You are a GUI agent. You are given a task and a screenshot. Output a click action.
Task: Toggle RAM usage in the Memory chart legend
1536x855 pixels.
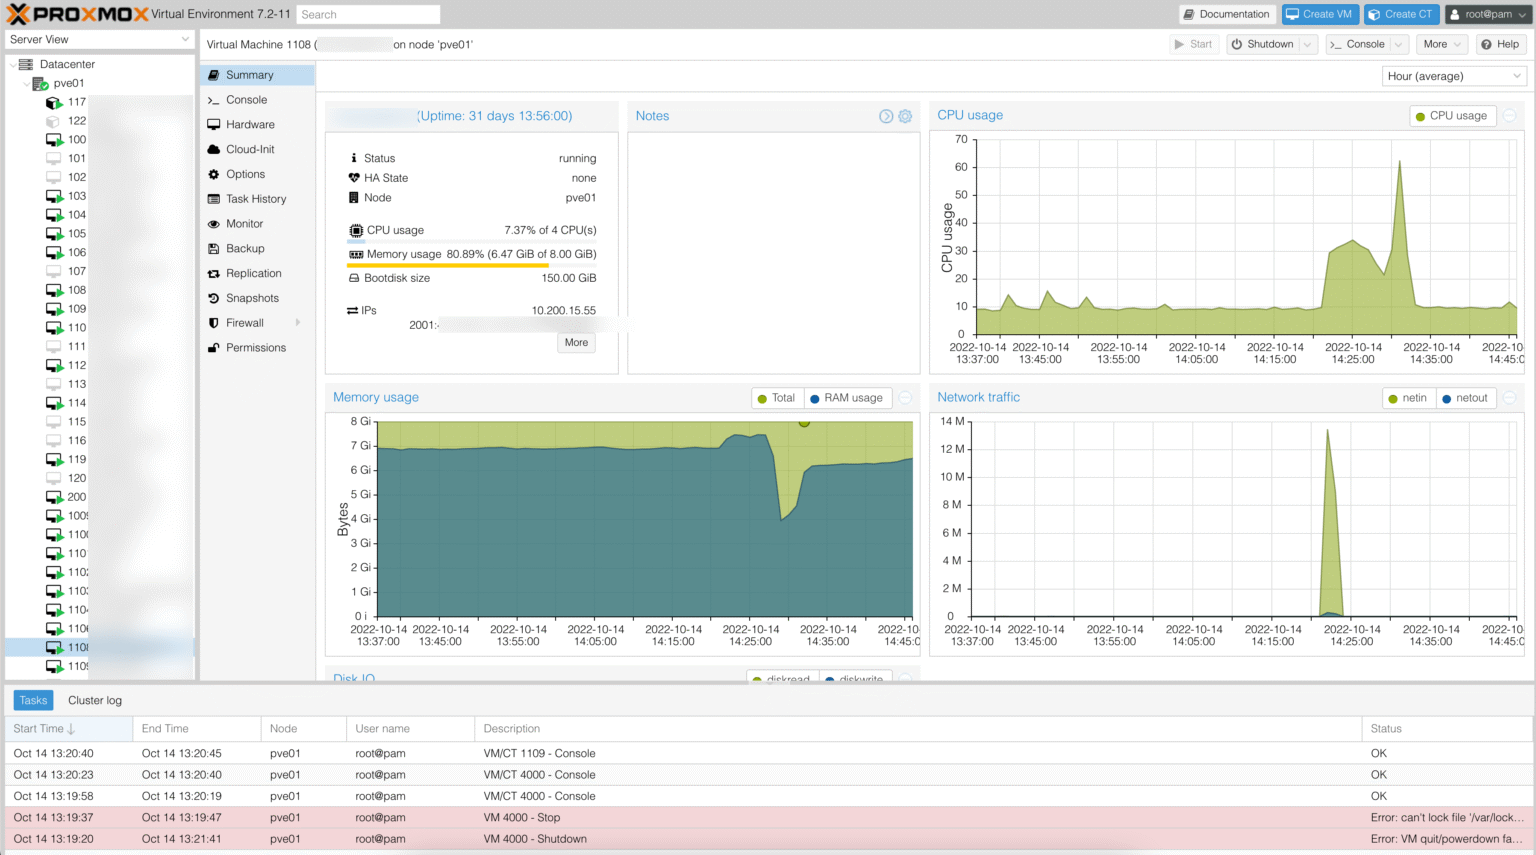(x=847, y=397)
